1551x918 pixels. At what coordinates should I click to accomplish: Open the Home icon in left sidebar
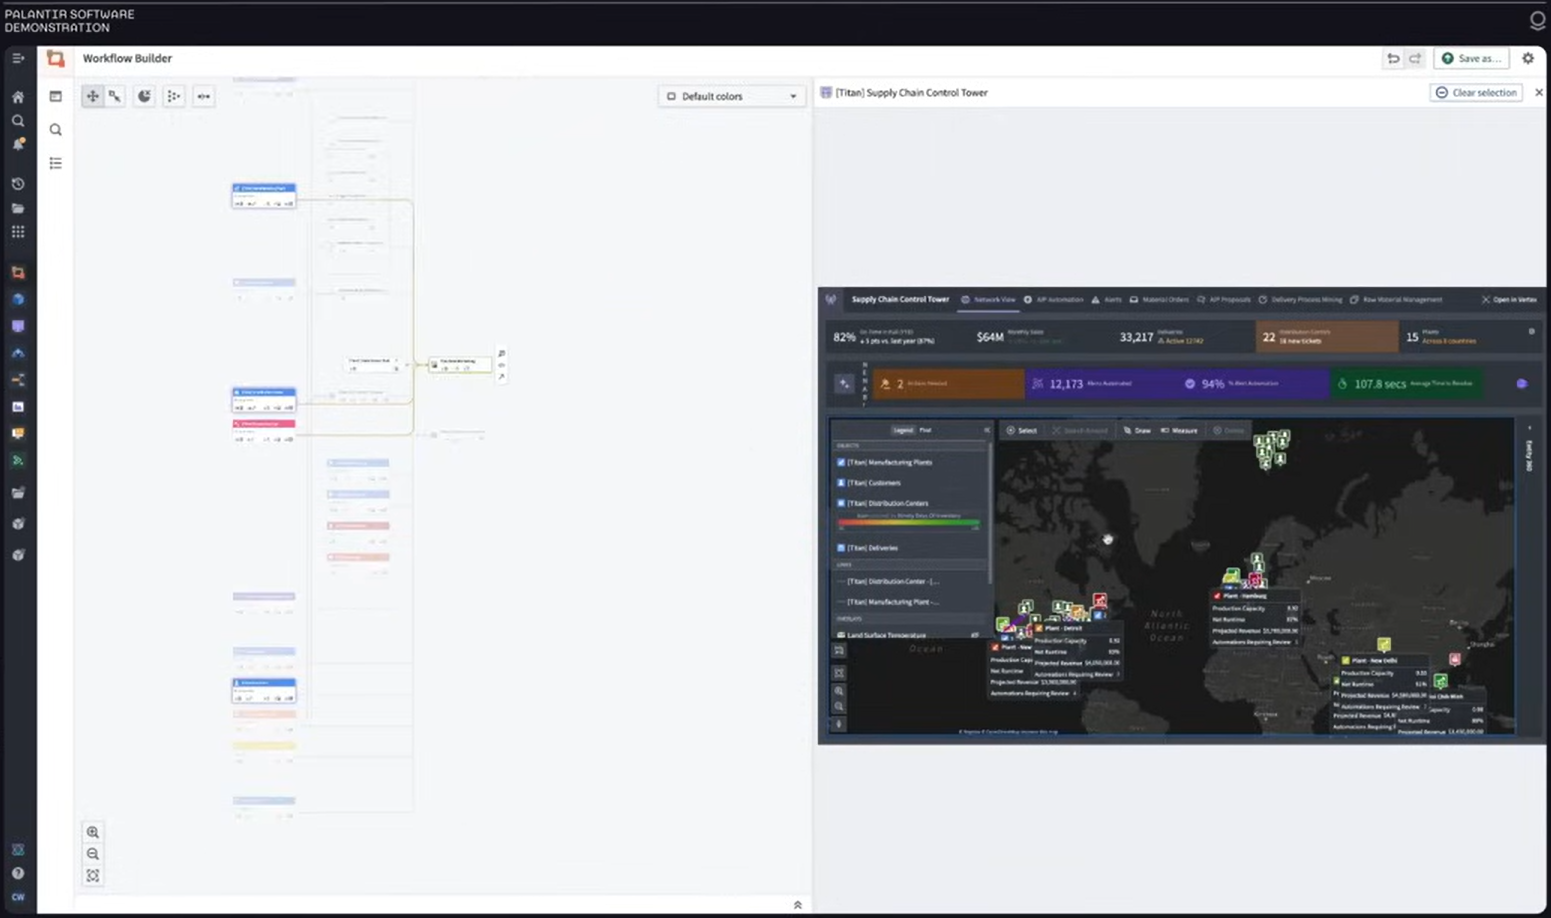pyautogui.click(x=18, y=97)
